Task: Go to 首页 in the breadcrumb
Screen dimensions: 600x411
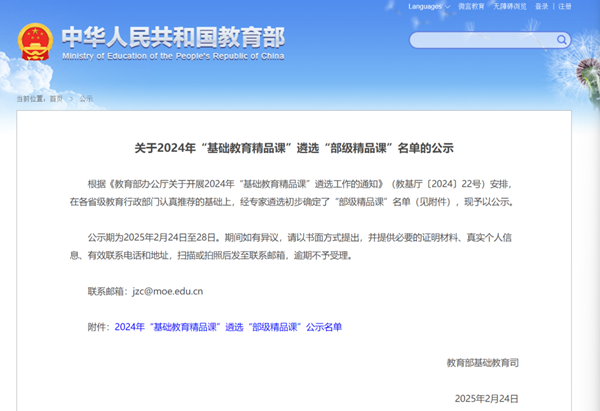Action: coord(56,99)
